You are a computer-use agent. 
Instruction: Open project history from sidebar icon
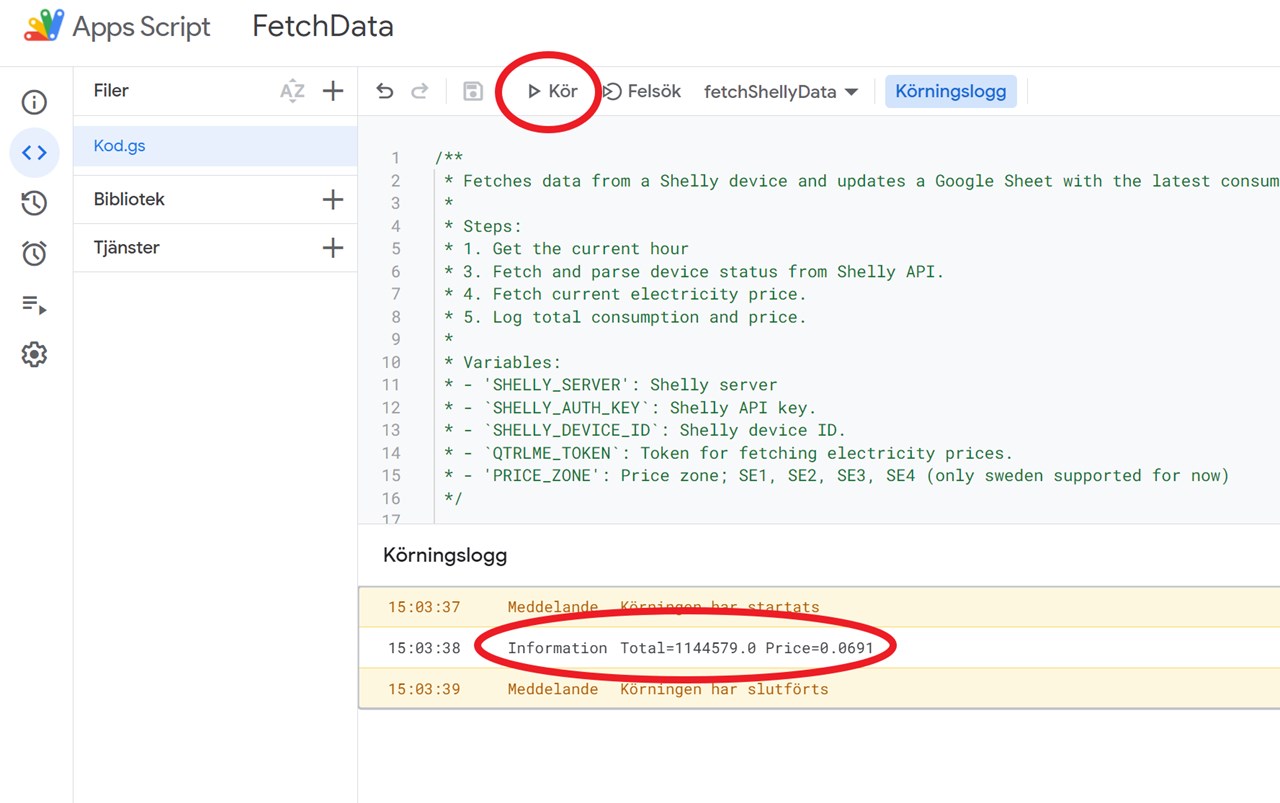34,203
